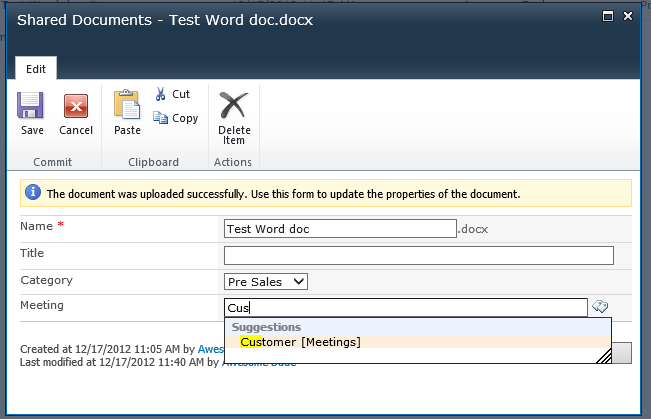Screen dimensions: 651x419
Task: Open the creator link next to Created at
Action: 210,350
